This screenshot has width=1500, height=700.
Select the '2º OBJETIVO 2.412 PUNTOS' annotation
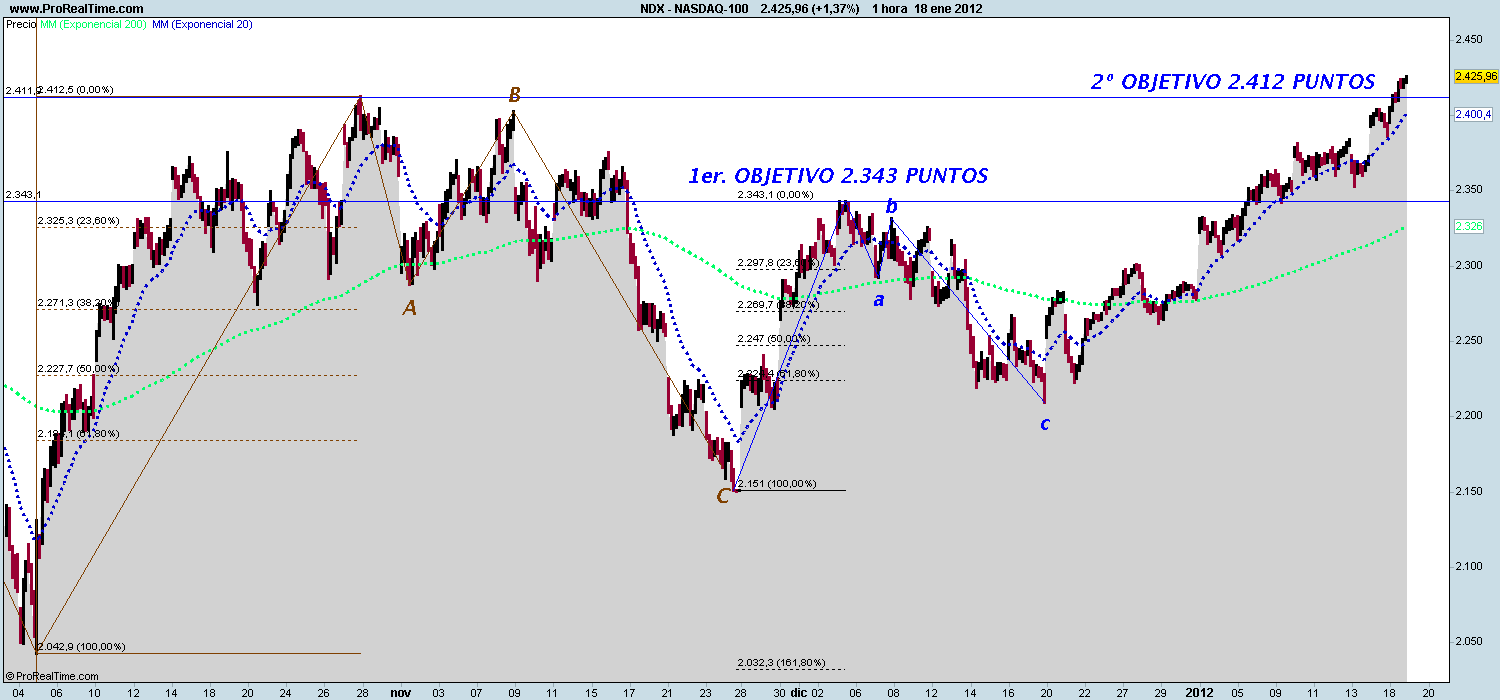(x=1232, y=82)
